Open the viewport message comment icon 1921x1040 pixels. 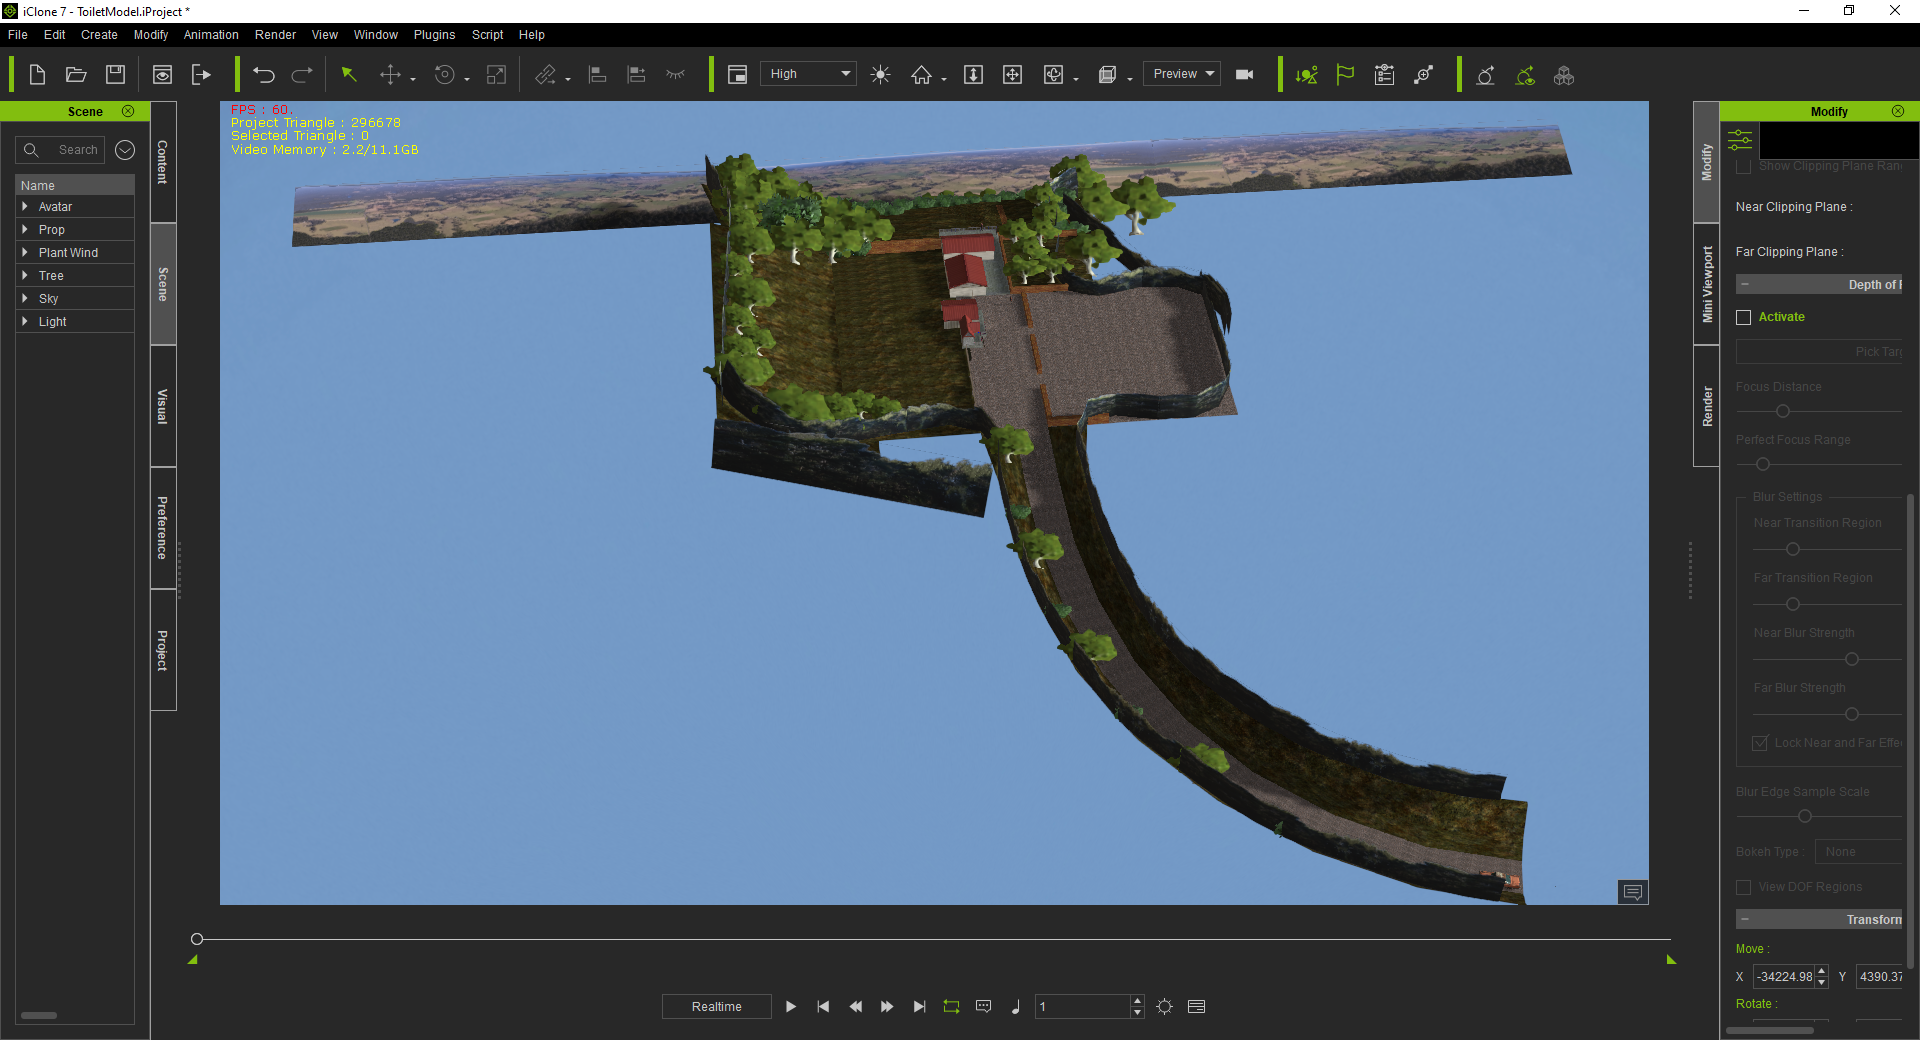click(1633, 892)
